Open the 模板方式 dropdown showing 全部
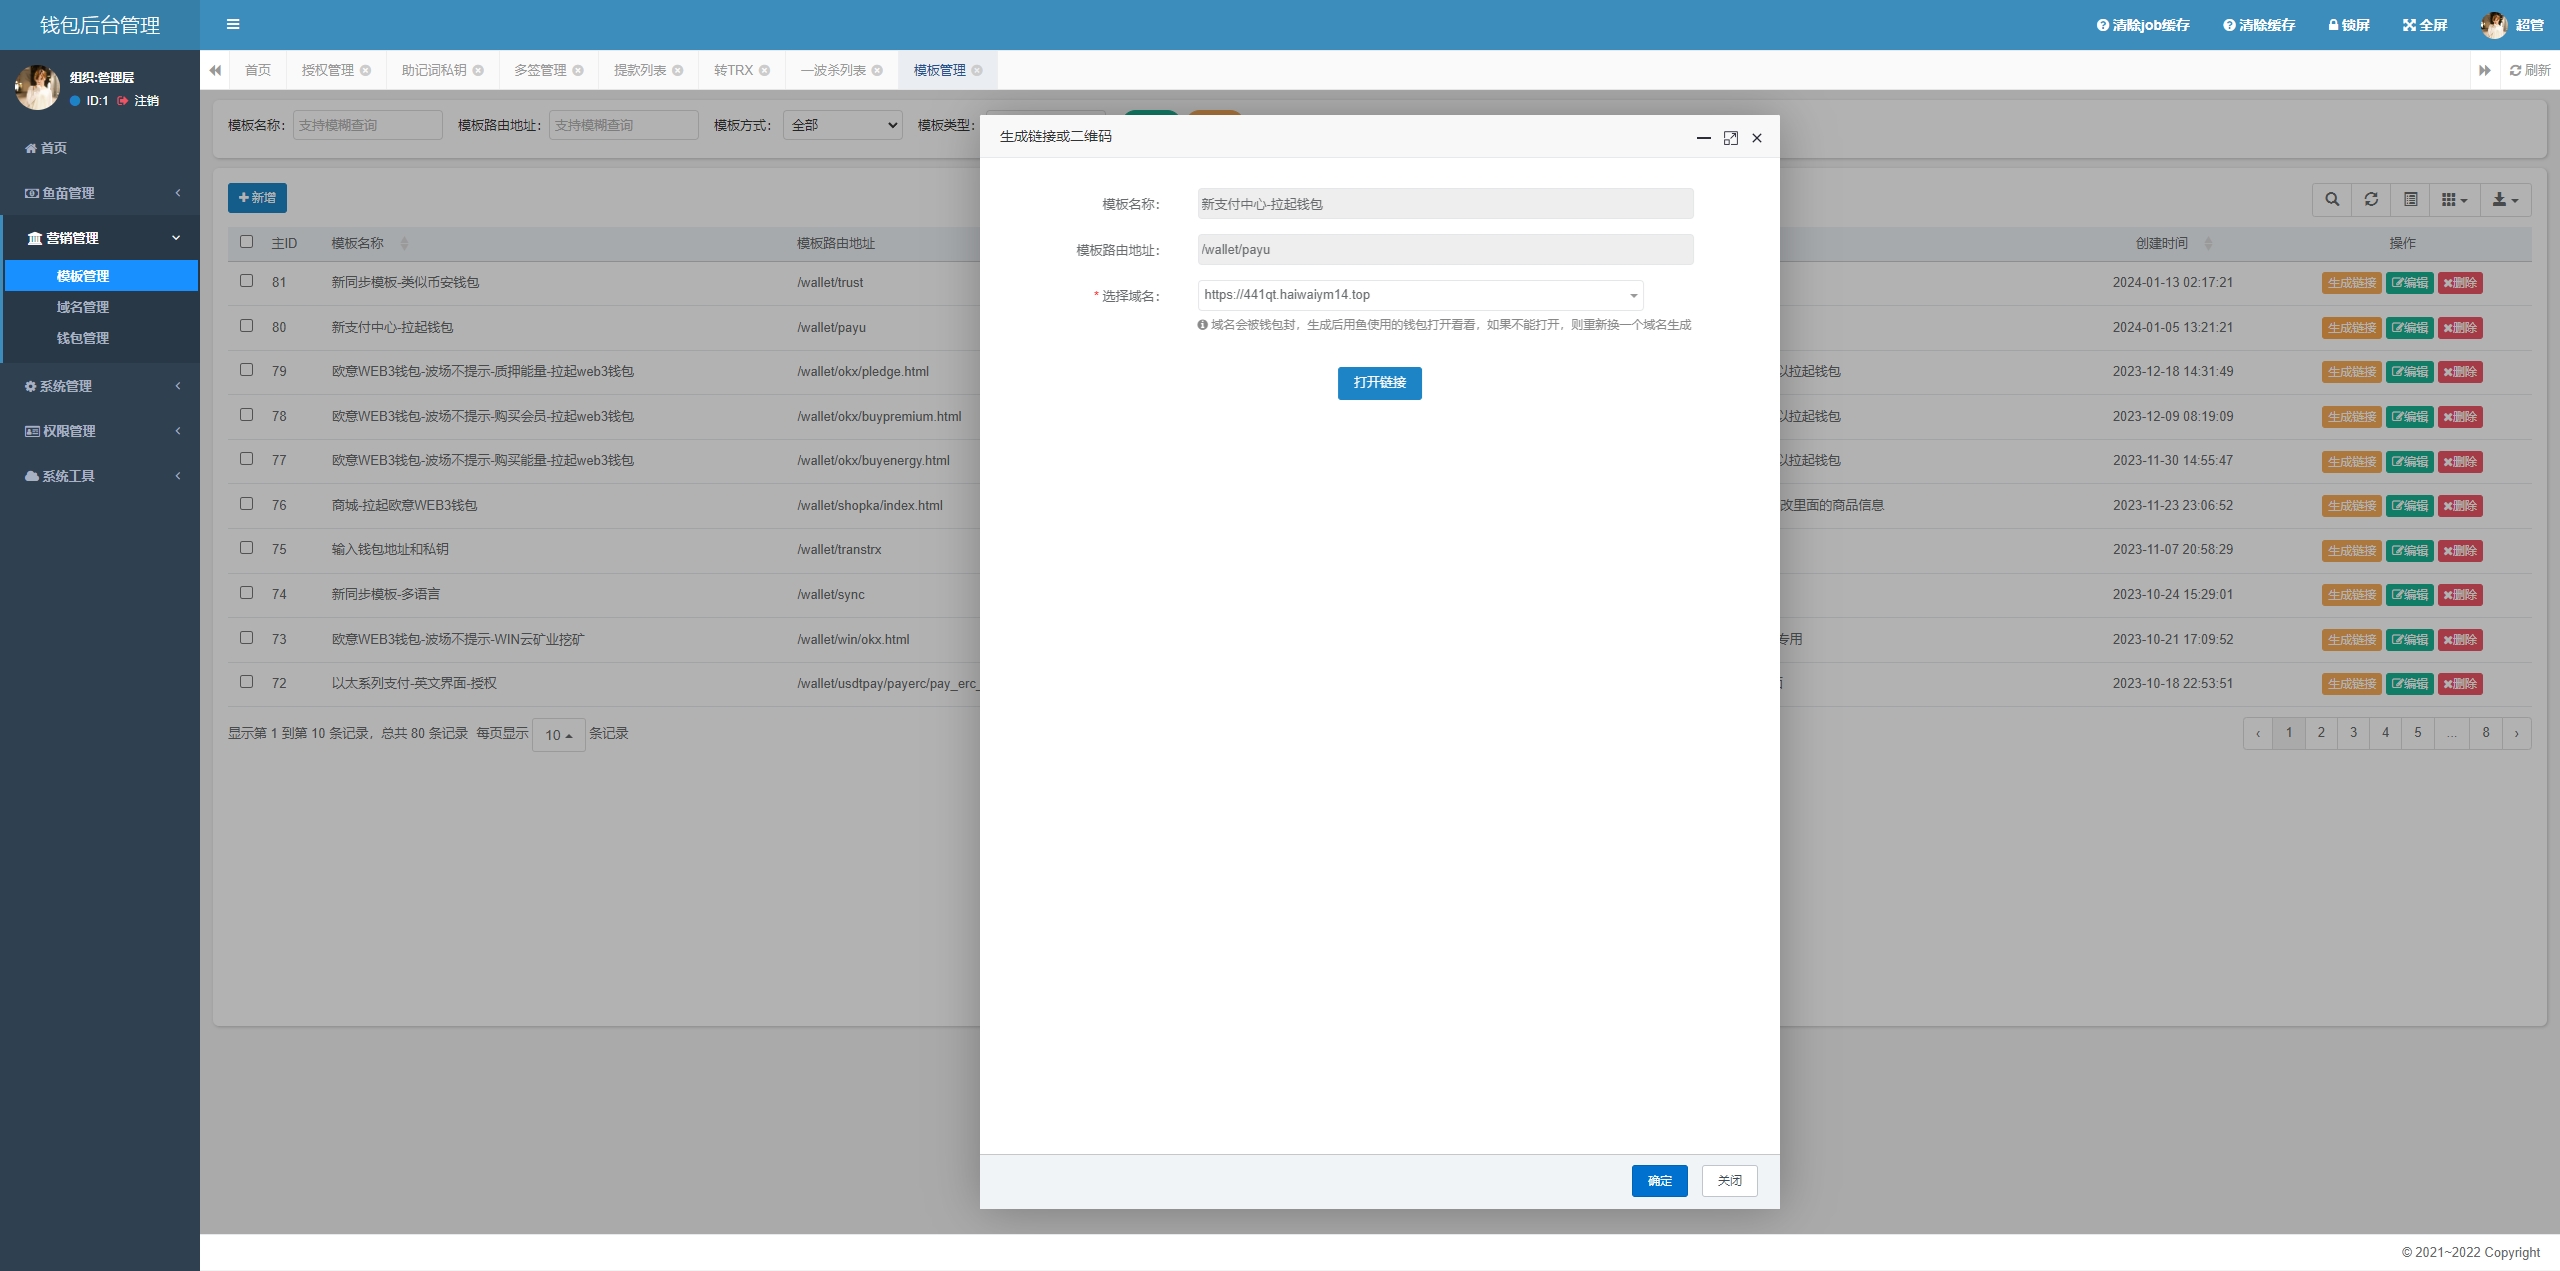 842,125
